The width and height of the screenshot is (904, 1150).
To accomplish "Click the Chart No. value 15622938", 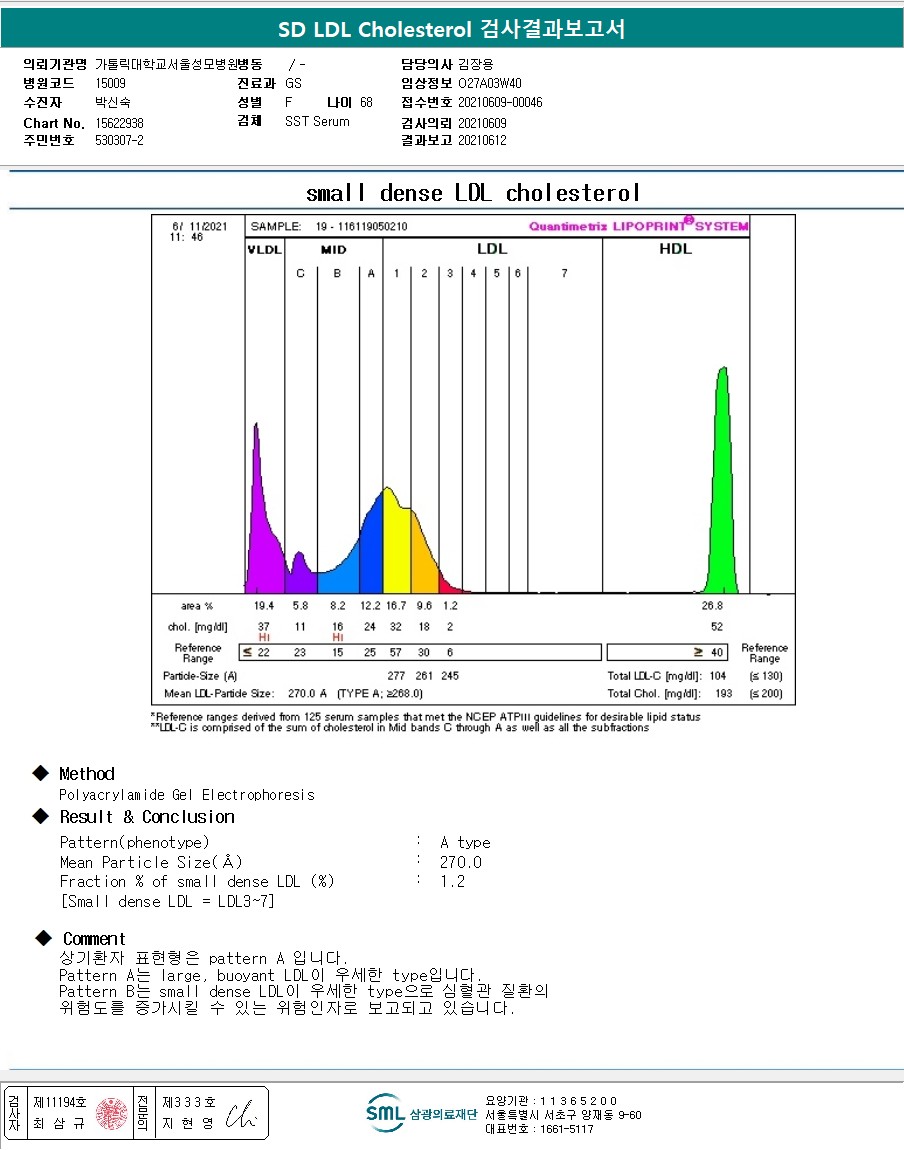I will (x=120, y=123).
